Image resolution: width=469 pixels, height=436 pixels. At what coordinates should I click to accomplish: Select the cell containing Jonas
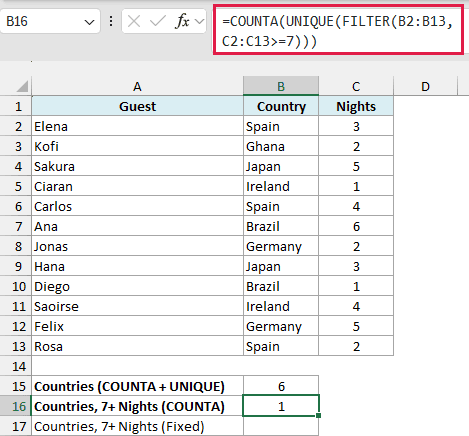pos(137,246)
